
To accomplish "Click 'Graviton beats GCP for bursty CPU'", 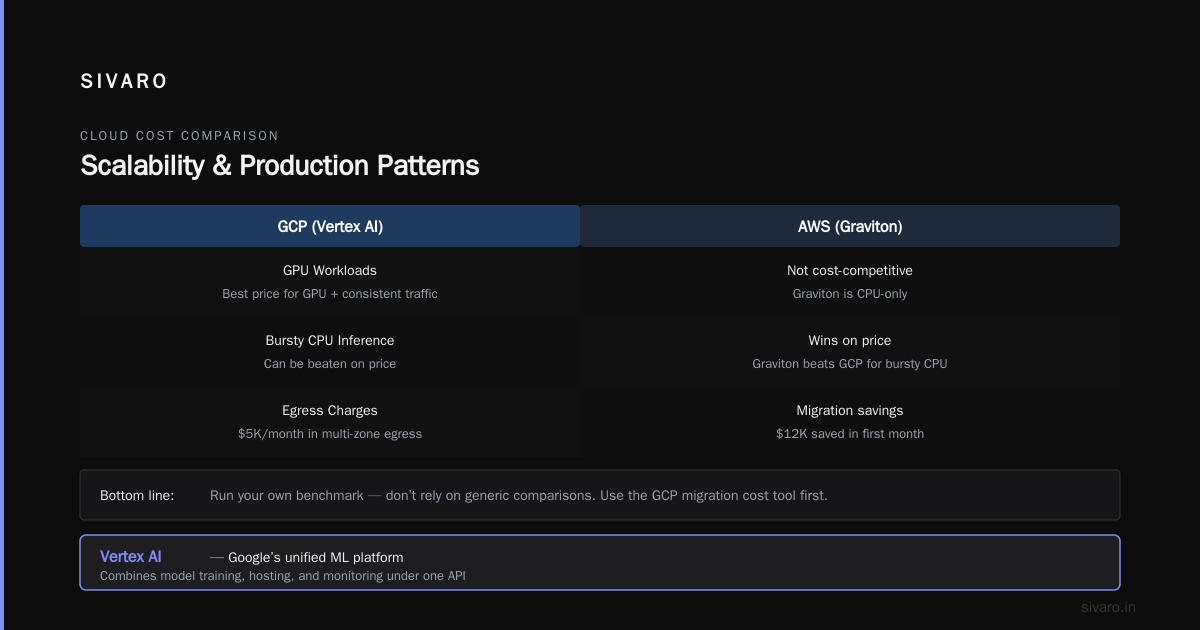I will click(x=850, y=364).
